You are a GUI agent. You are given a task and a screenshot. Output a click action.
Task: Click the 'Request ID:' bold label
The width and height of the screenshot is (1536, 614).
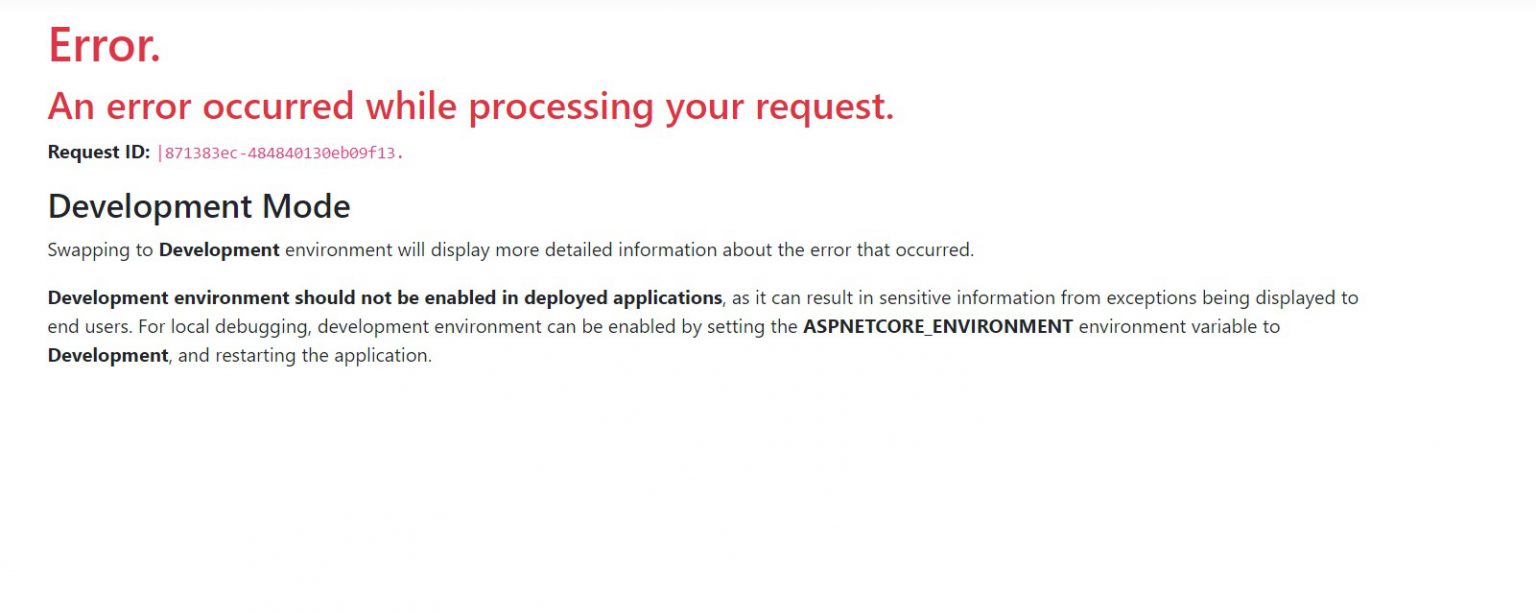(x=99, y=152)
